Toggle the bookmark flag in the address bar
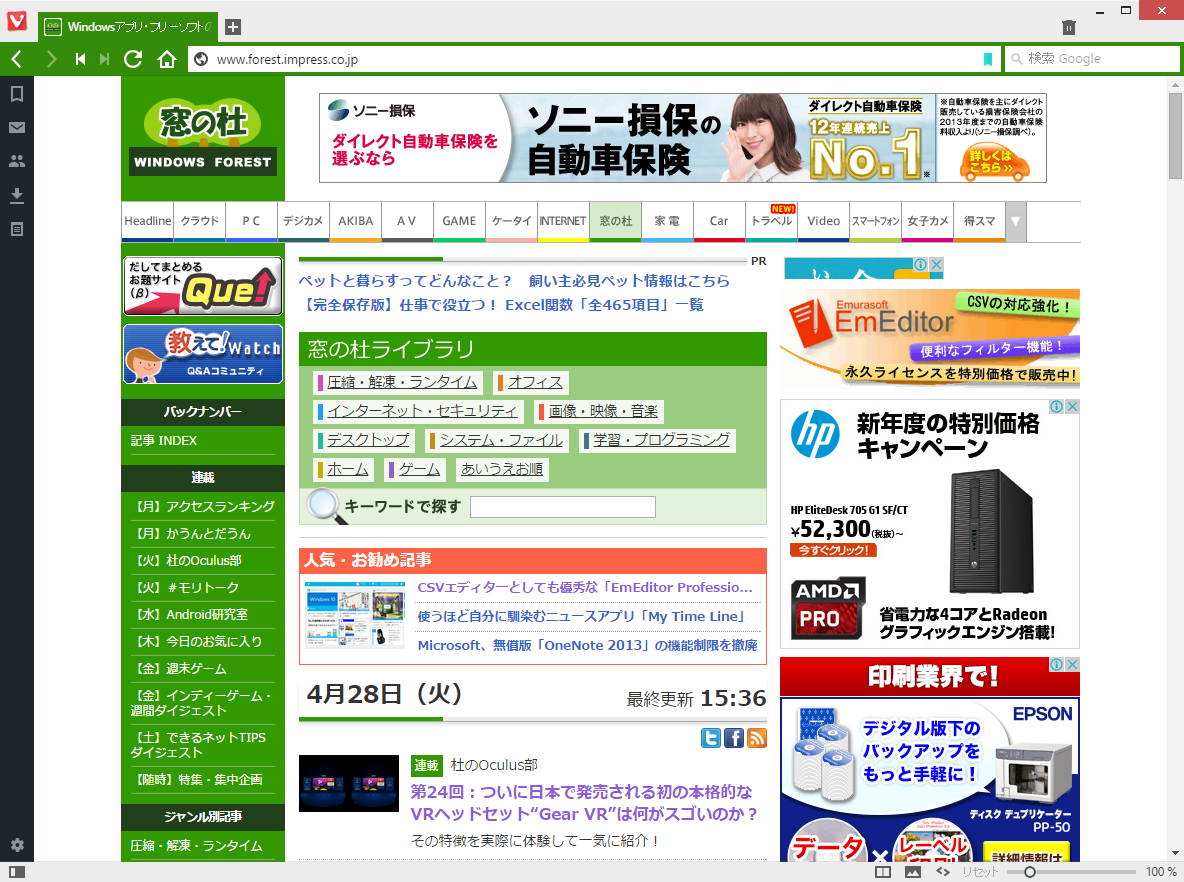 click(989, 60)
